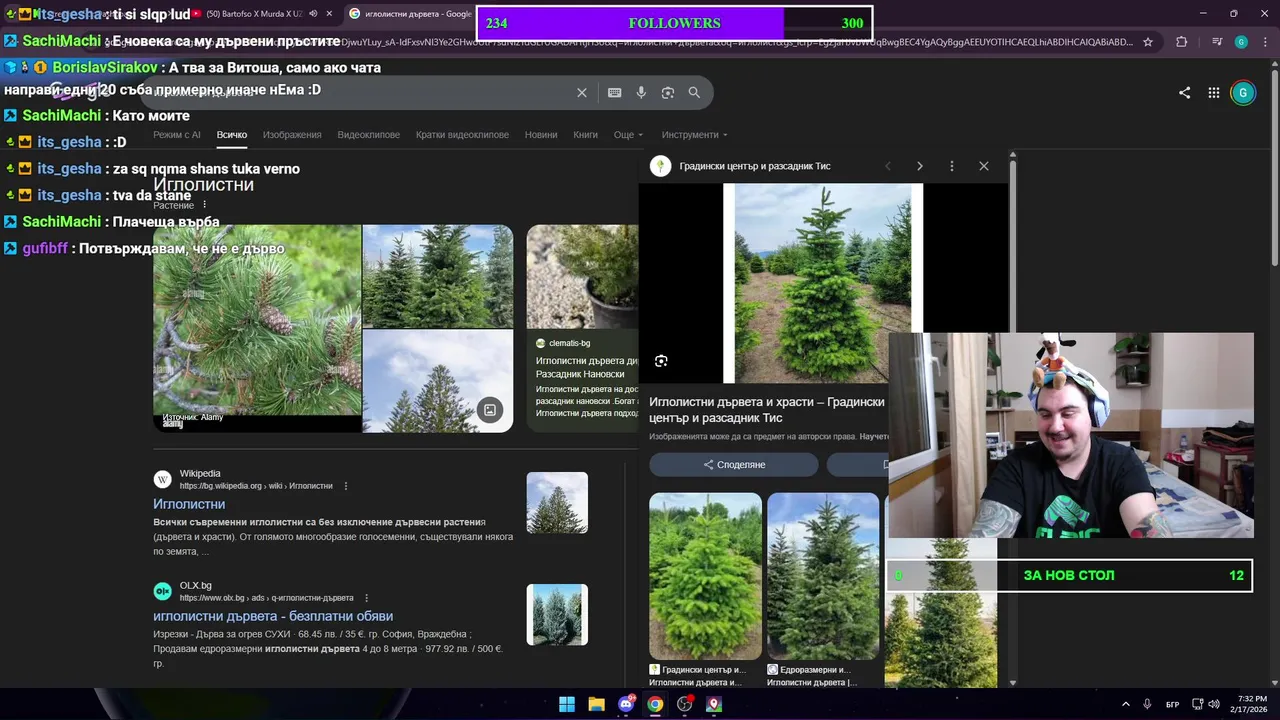Image resolution: width=1280 pixels, height=720 pixels.
Task: Open the Chrome three-dot menu
Action: (1265, 42)
